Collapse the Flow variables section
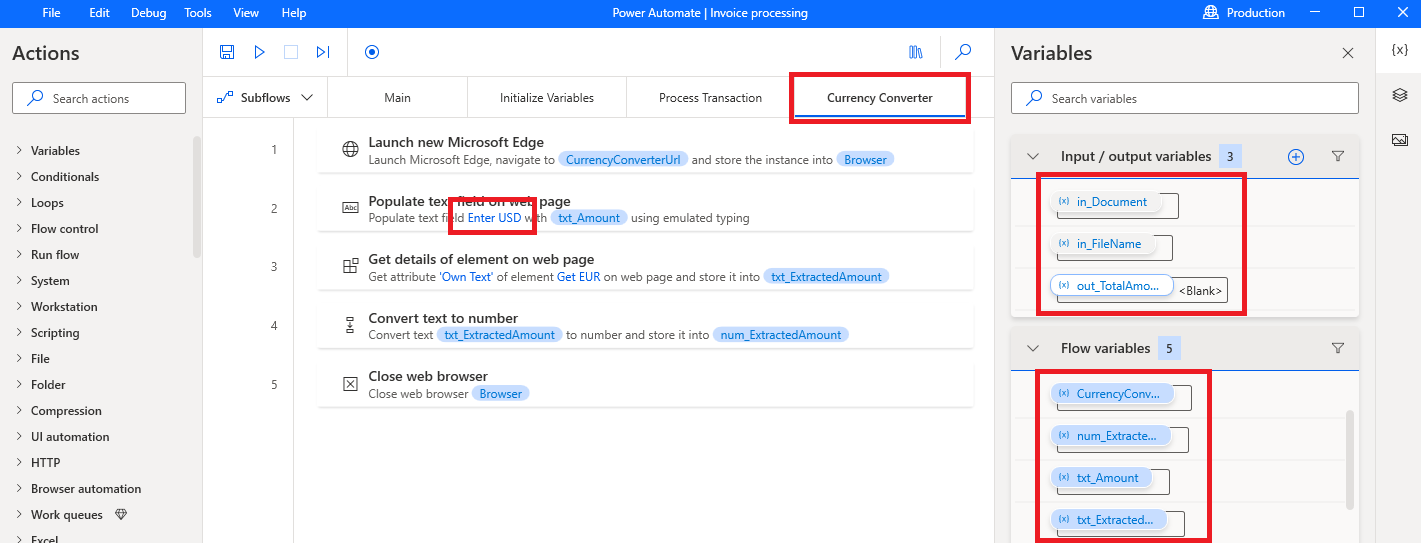1421x543 pixels. coord(1033,348)
